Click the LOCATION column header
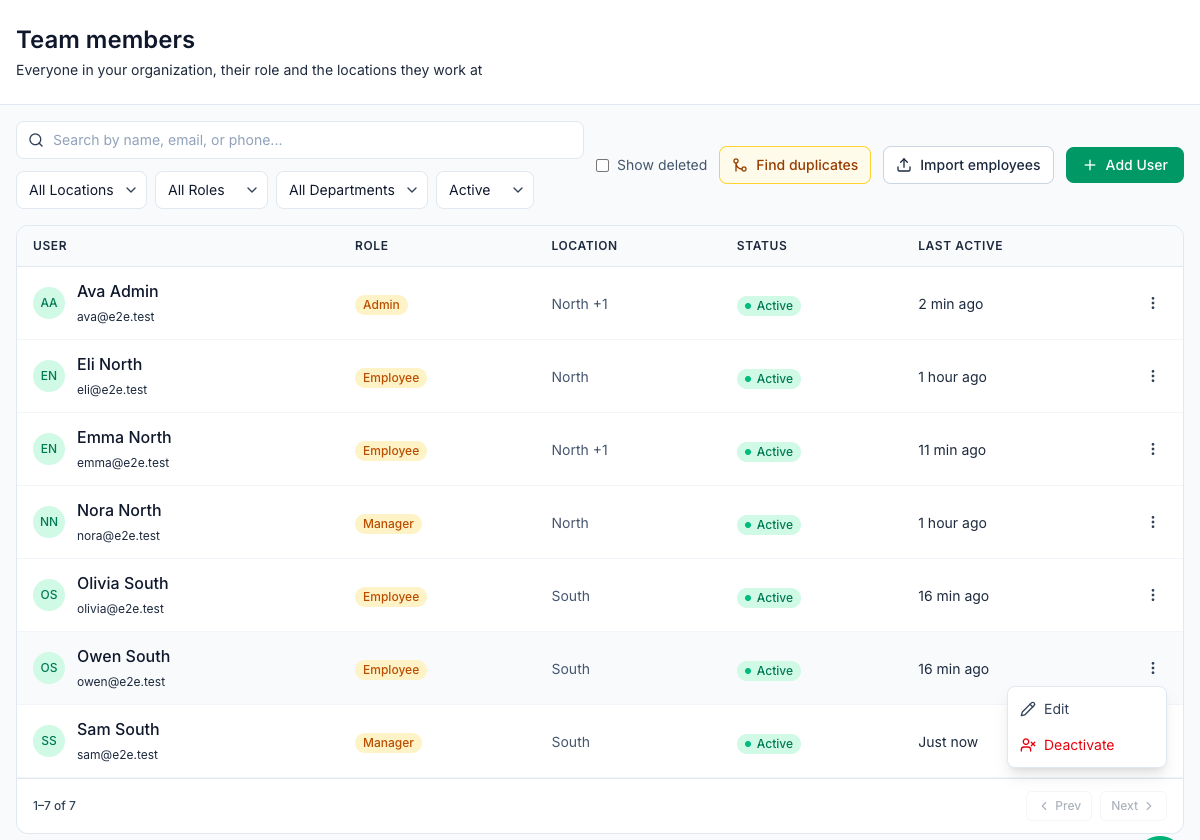 (584, 246)
